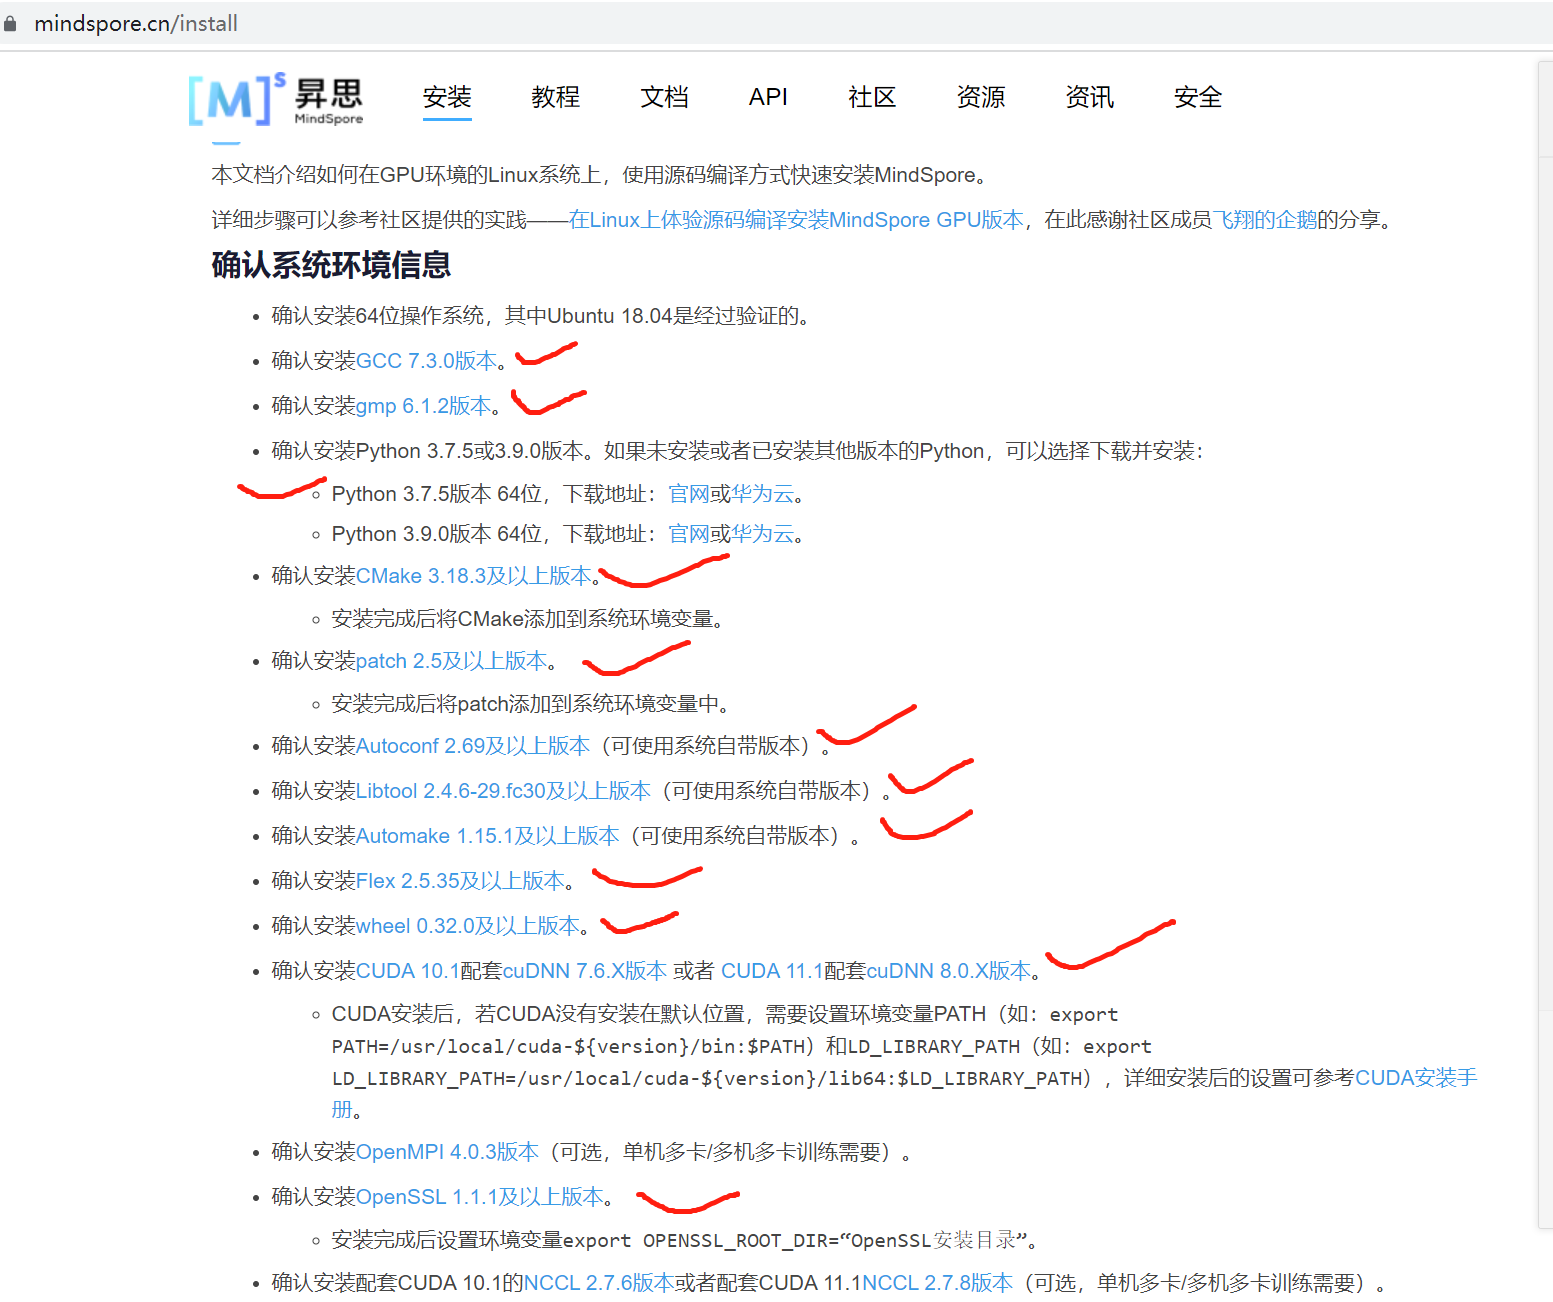The width and height of the screenshot is (1553, 1302).
Task: Click the PATH=/usr/local/cuda-${version}/bin code text
Action: 570,1046
